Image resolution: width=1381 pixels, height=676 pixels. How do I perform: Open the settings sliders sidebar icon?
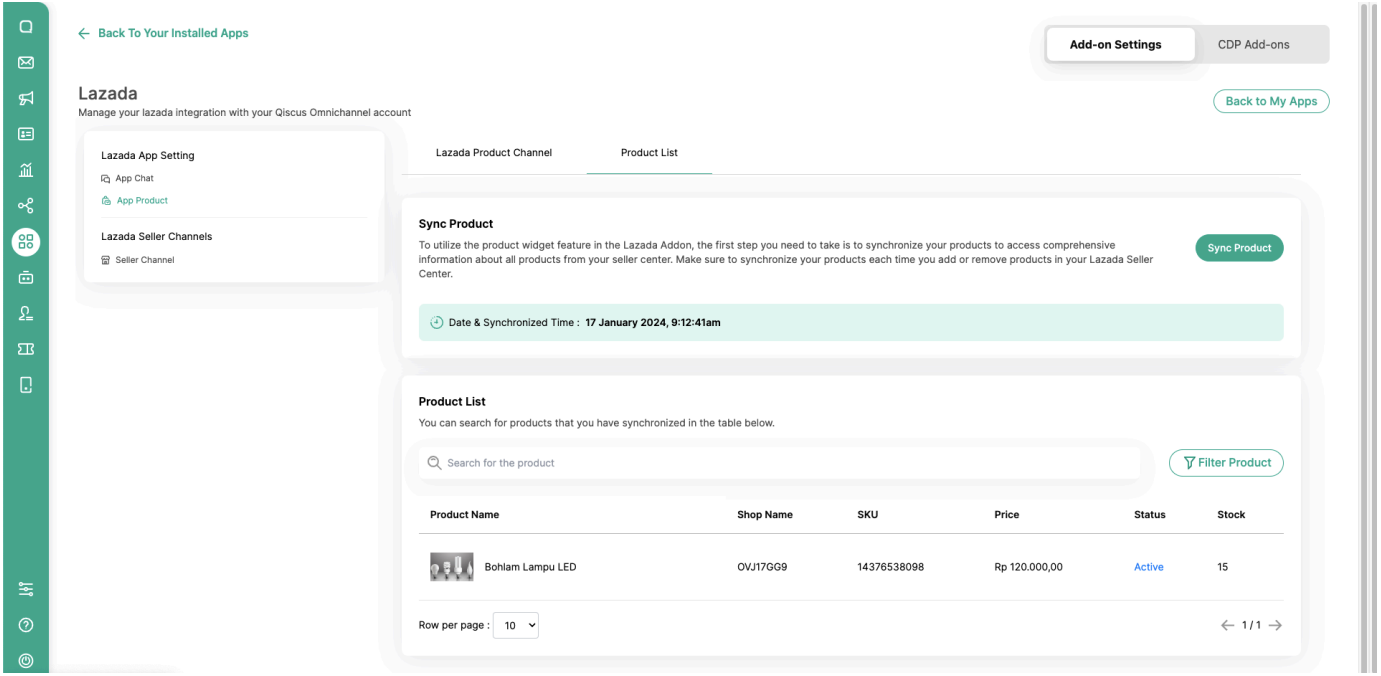(27, 591)
